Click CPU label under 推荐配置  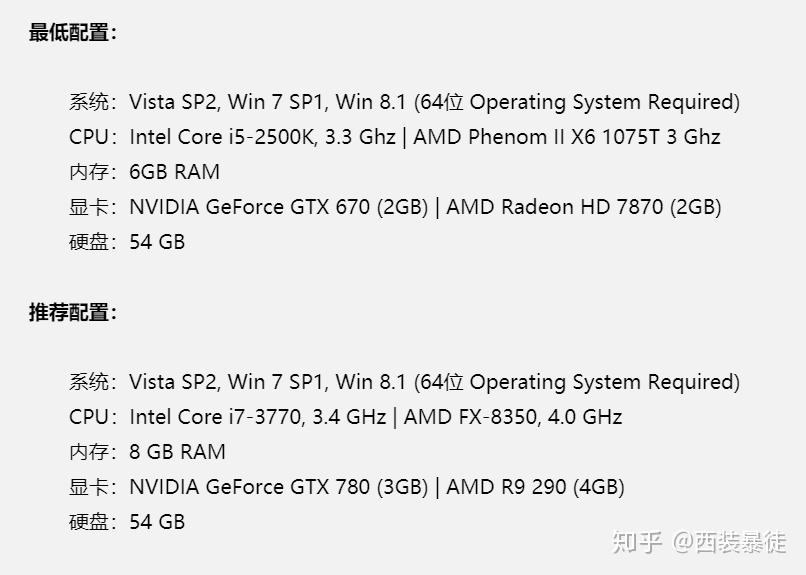(x=88, y=417)
